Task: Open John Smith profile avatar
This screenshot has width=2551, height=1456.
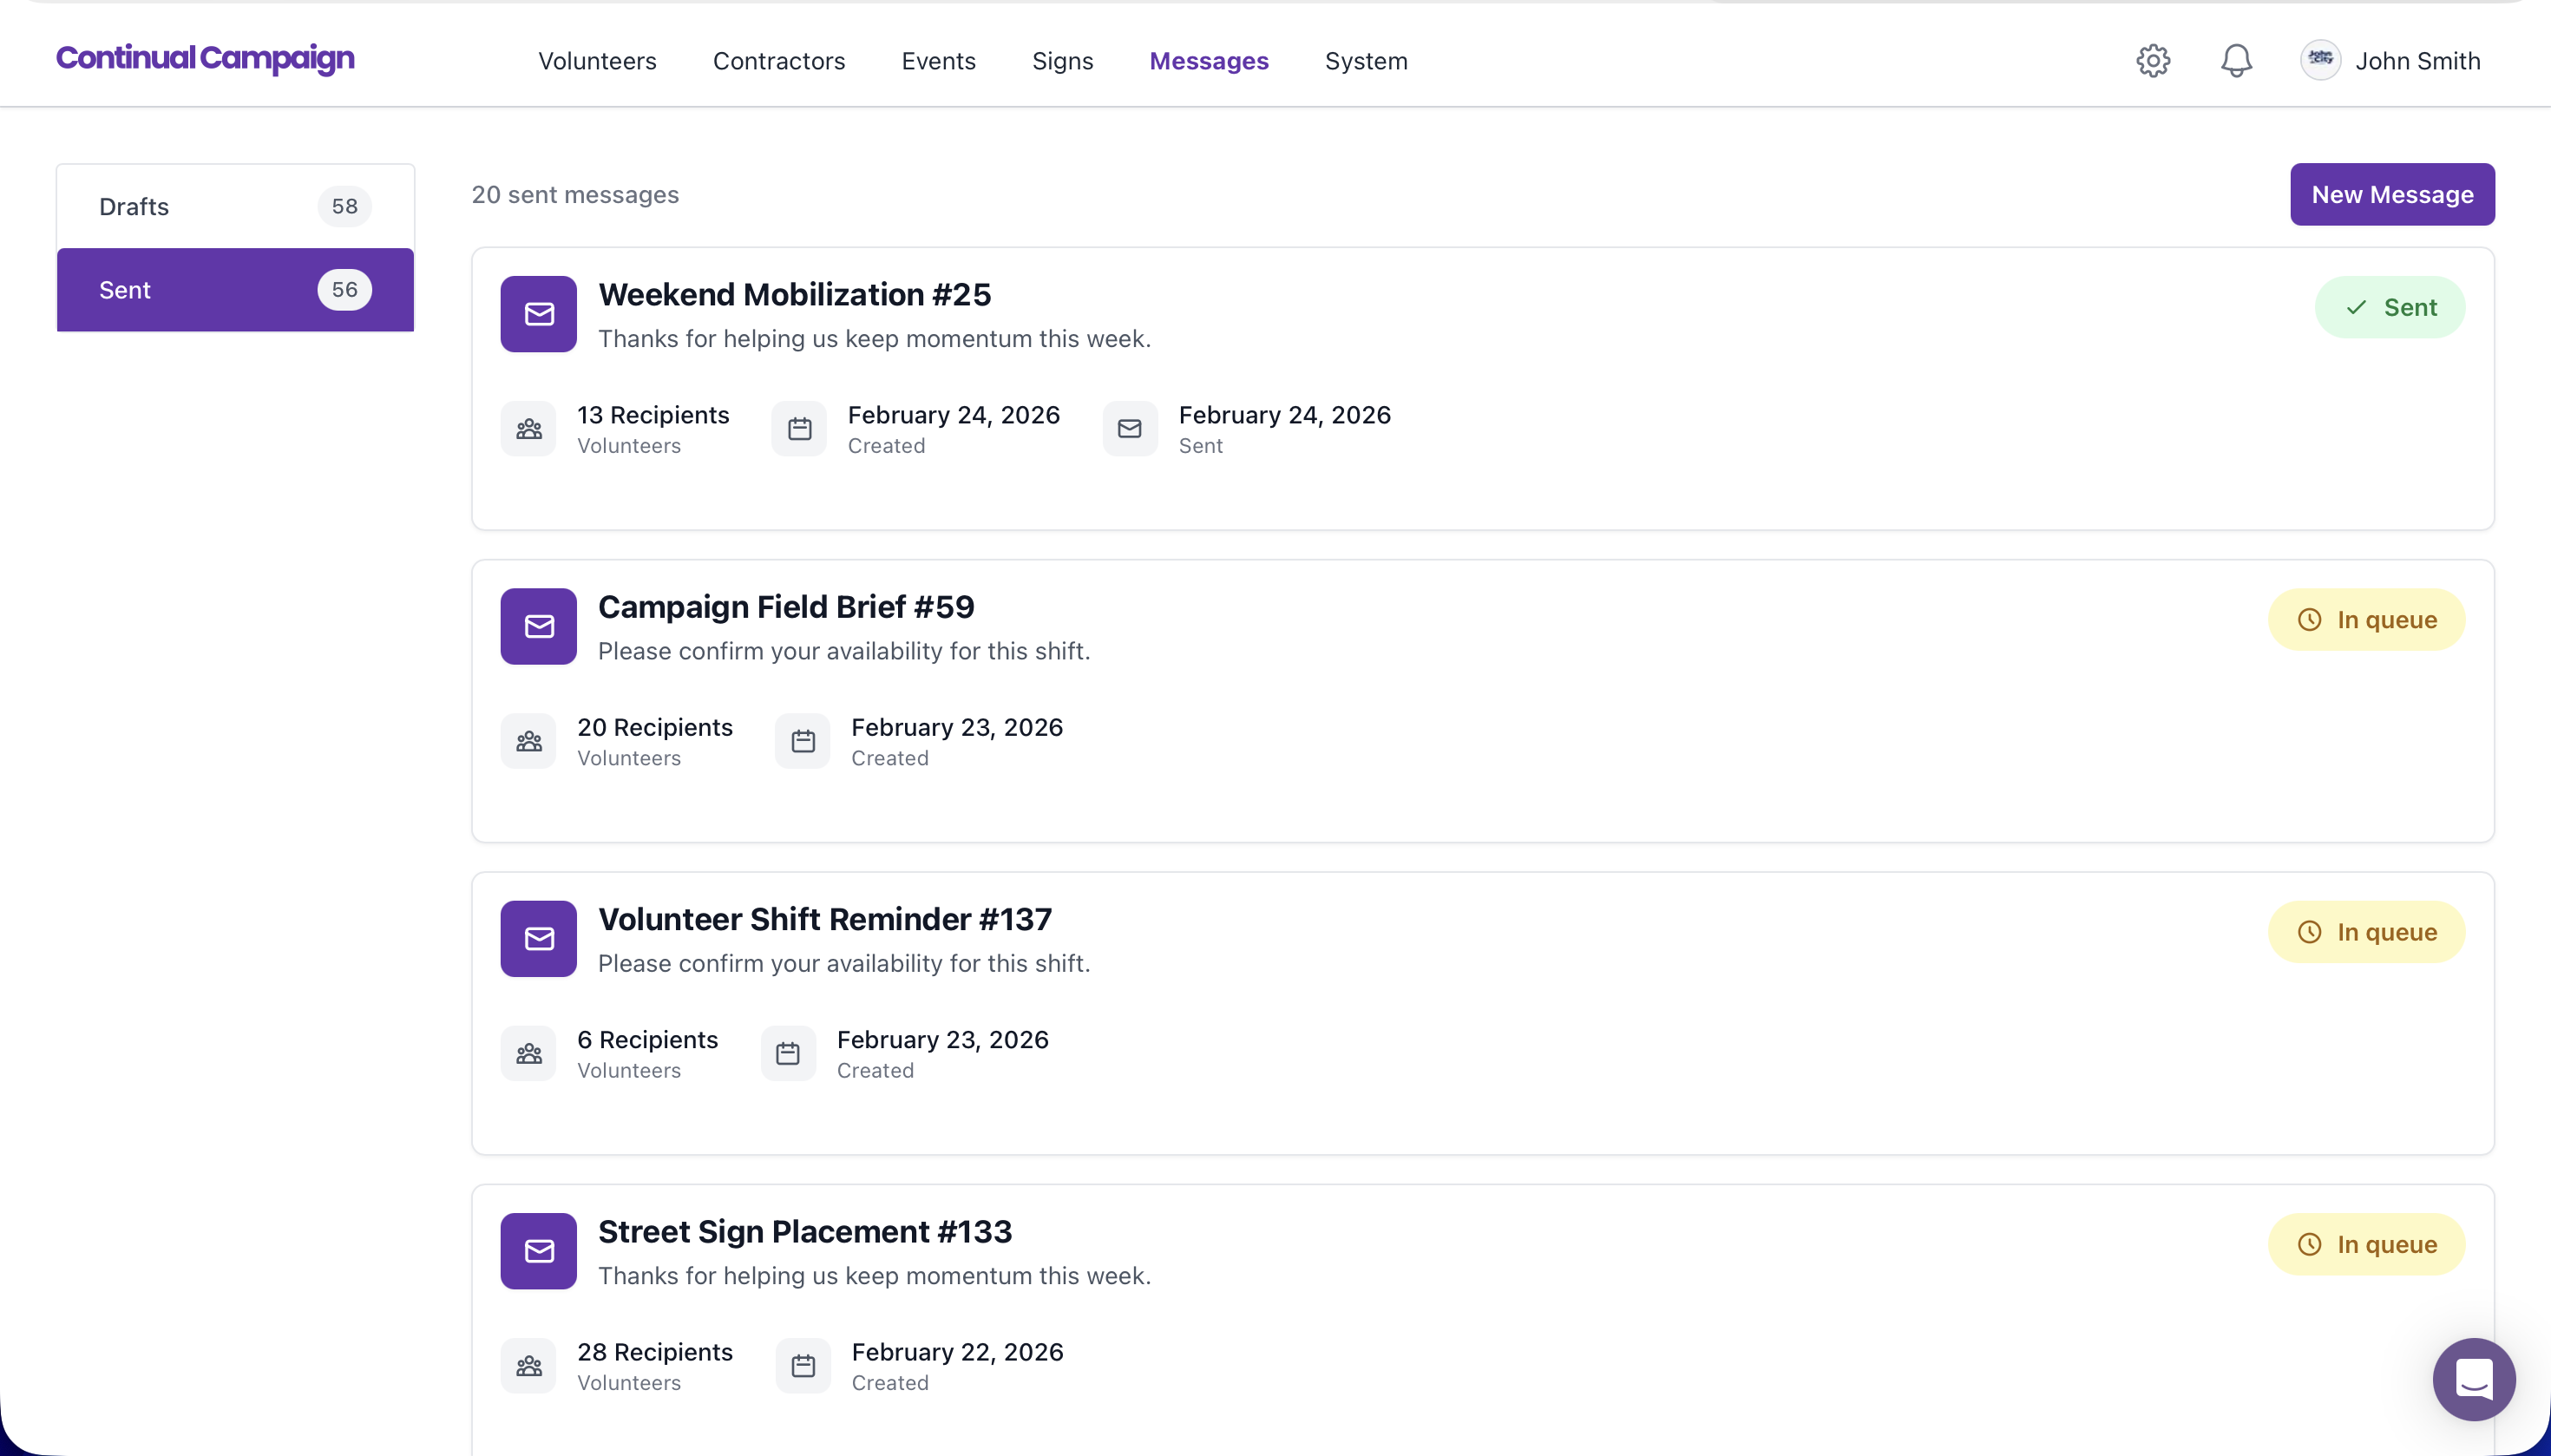Action: pyautogui.click(x=2319, y=61)
